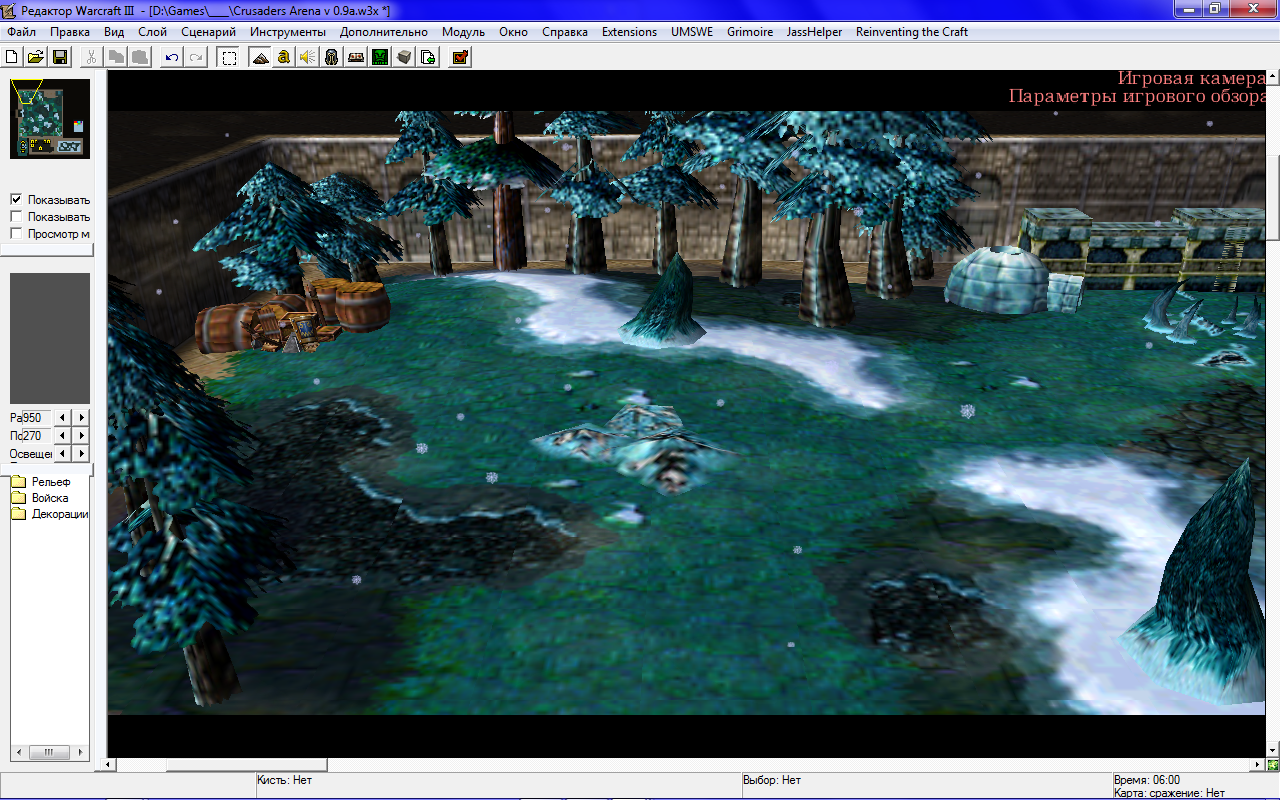Viewport: 1280px width, 800px height.
Task: Open a map using the folder icon
Action: coord(35,57)
